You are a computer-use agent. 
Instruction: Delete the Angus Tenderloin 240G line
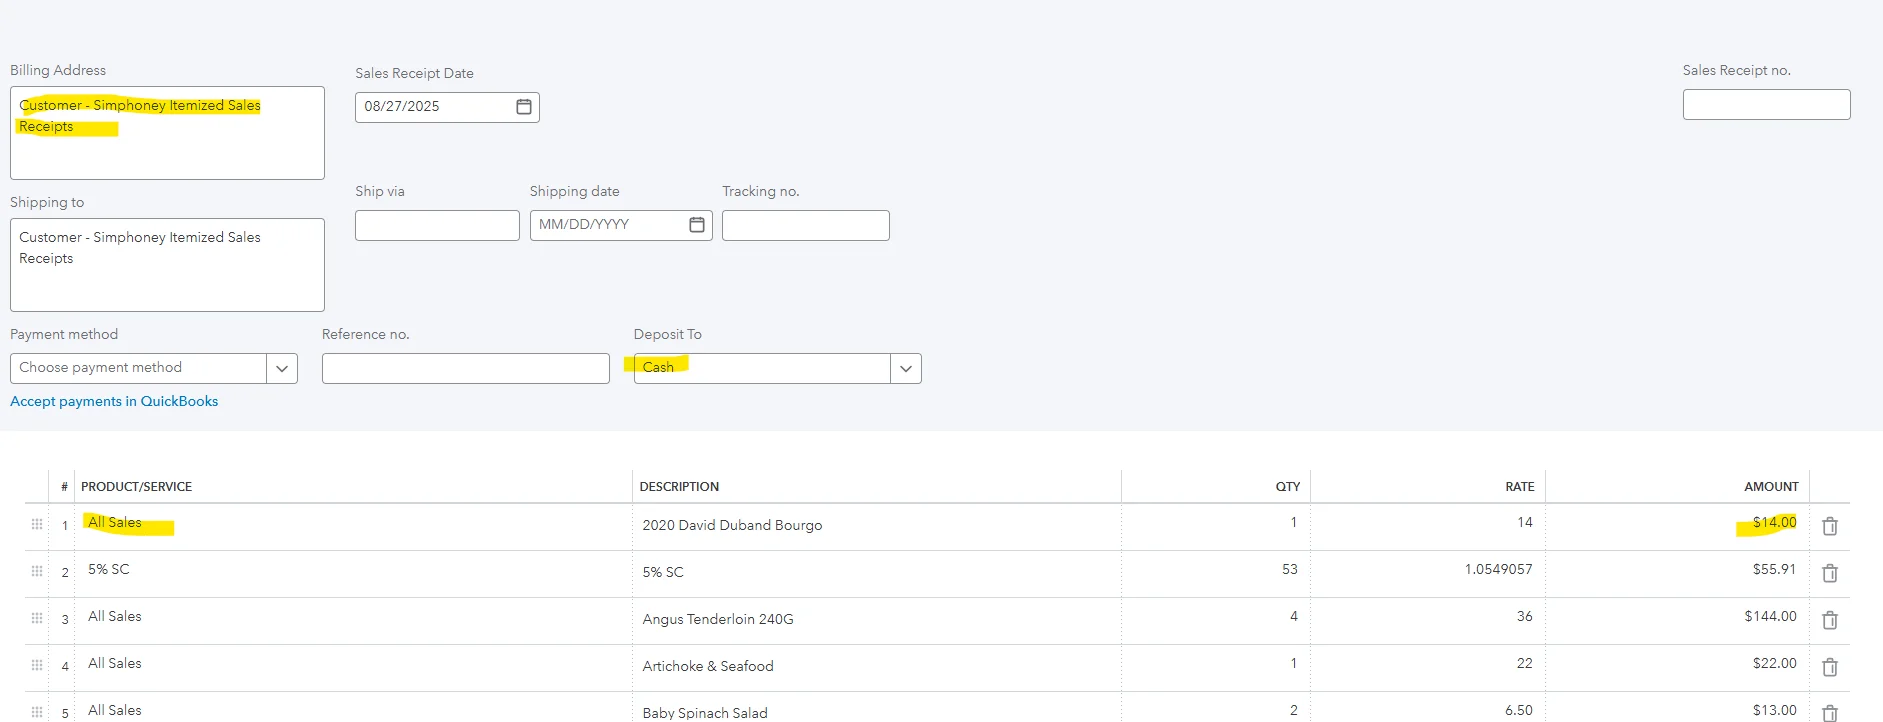1830,620
